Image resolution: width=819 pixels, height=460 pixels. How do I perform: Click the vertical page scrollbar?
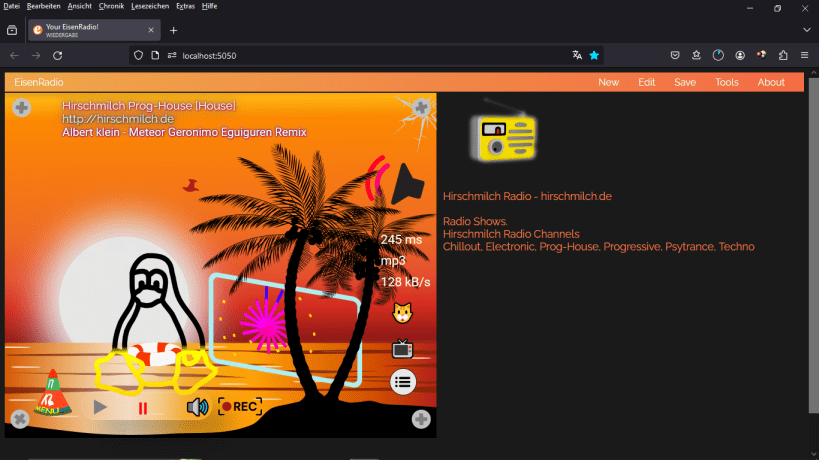(813, 245)
